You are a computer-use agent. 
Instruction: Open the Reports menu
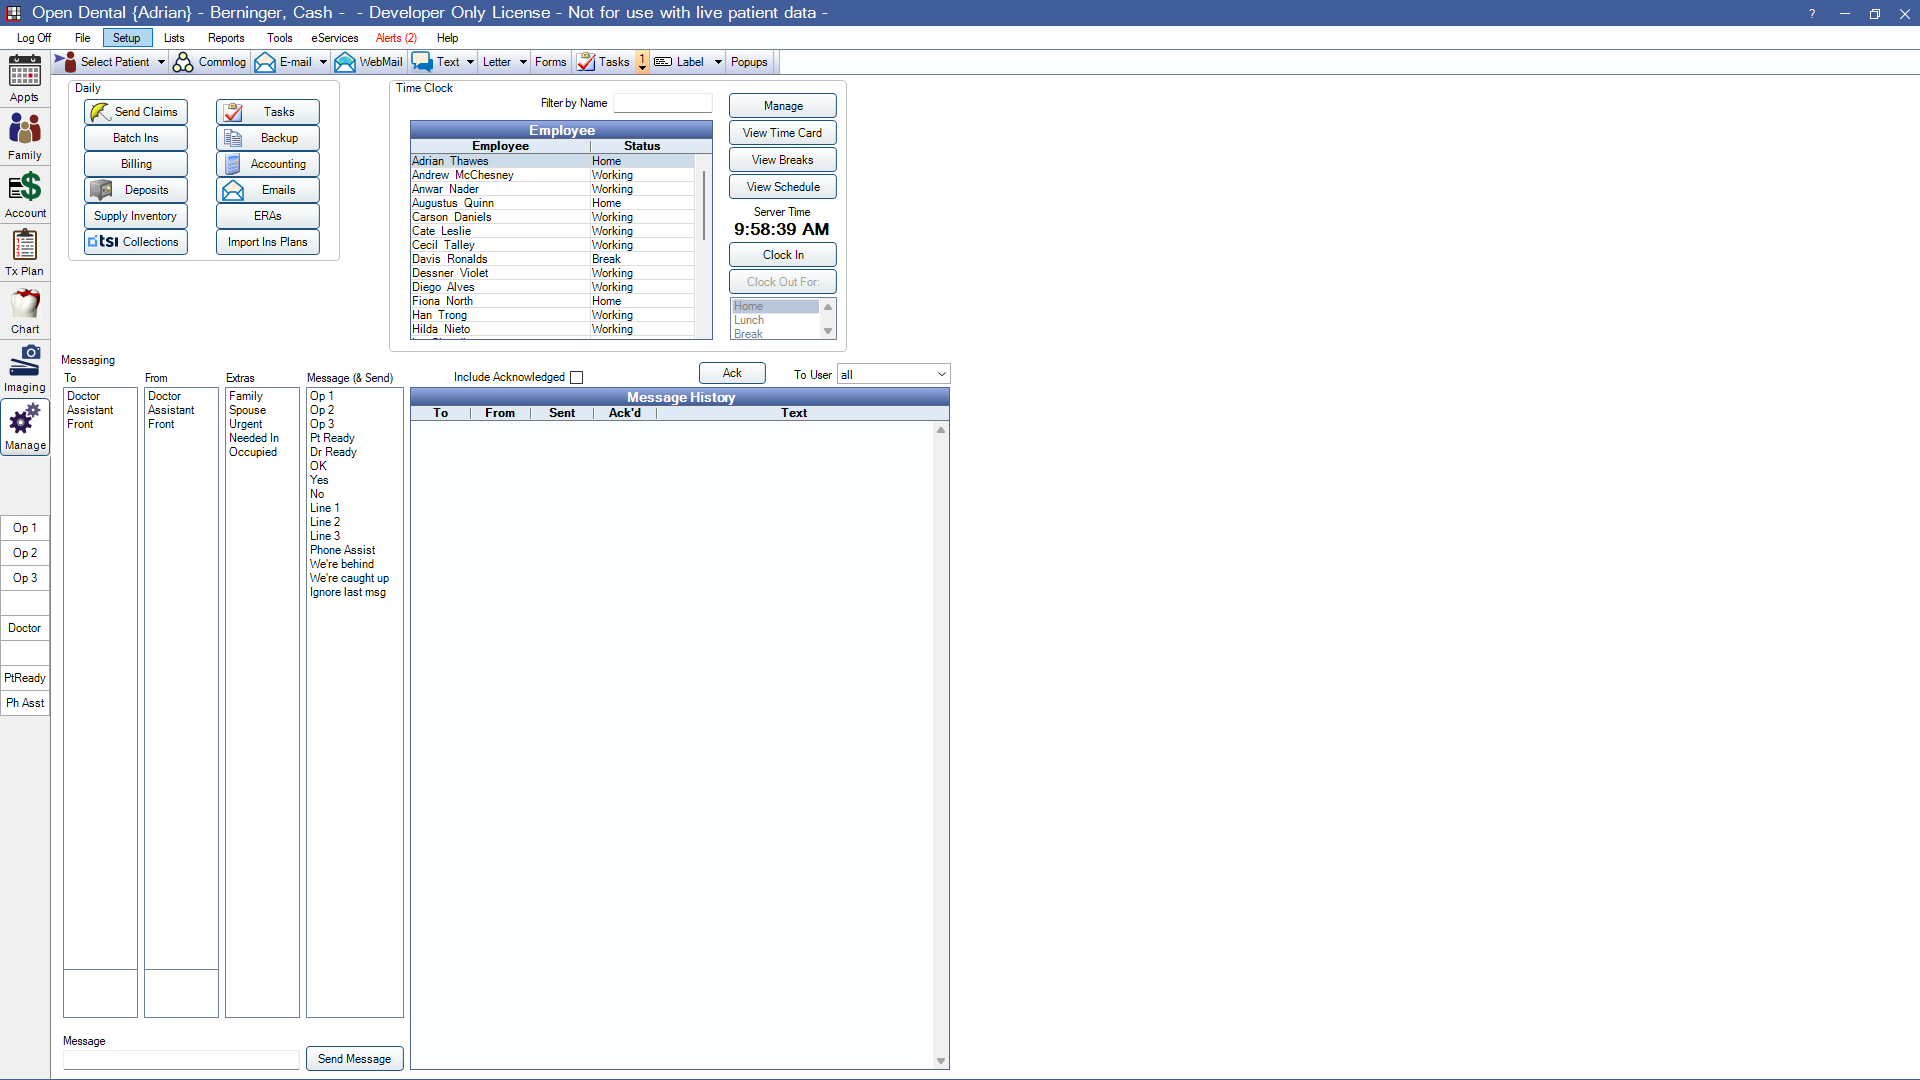(226, 38)
